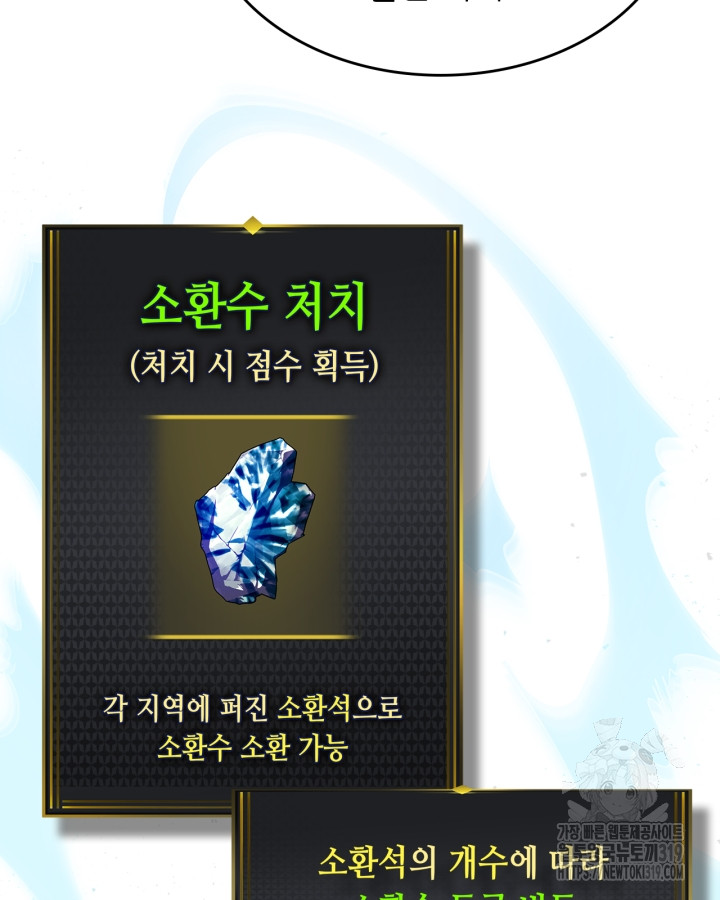The width and height of the screenshot is (720, 900).
Task: Click the 뉴토끼319 watermark logo text
Action: [x=621, y=853]
